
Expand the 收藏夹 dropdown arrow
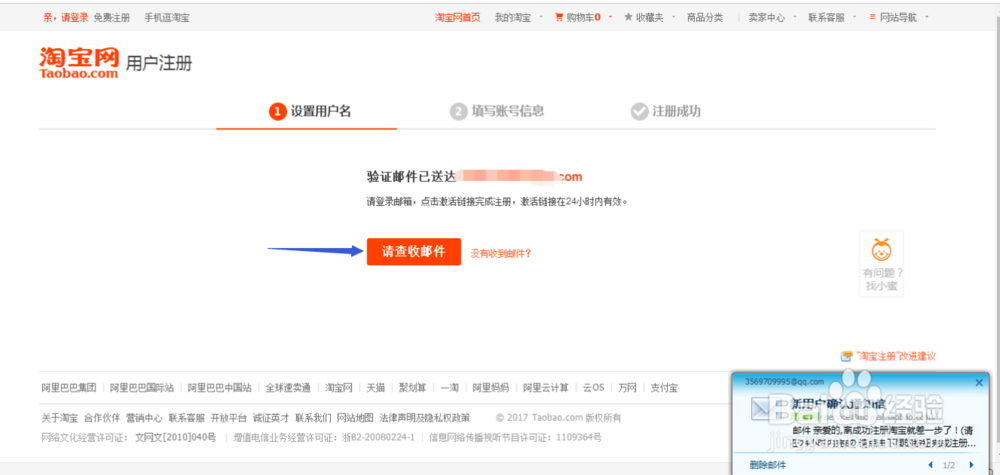[673, 17]
